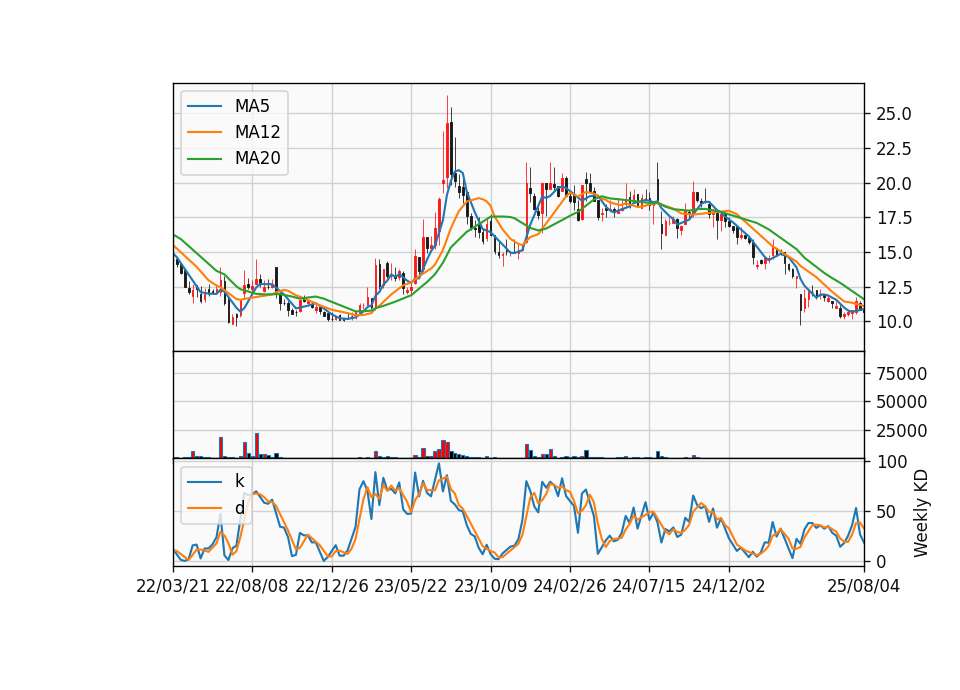Click the 22/12/26 date label
Screen dimensions: 960x690
(x=332, y=586)
